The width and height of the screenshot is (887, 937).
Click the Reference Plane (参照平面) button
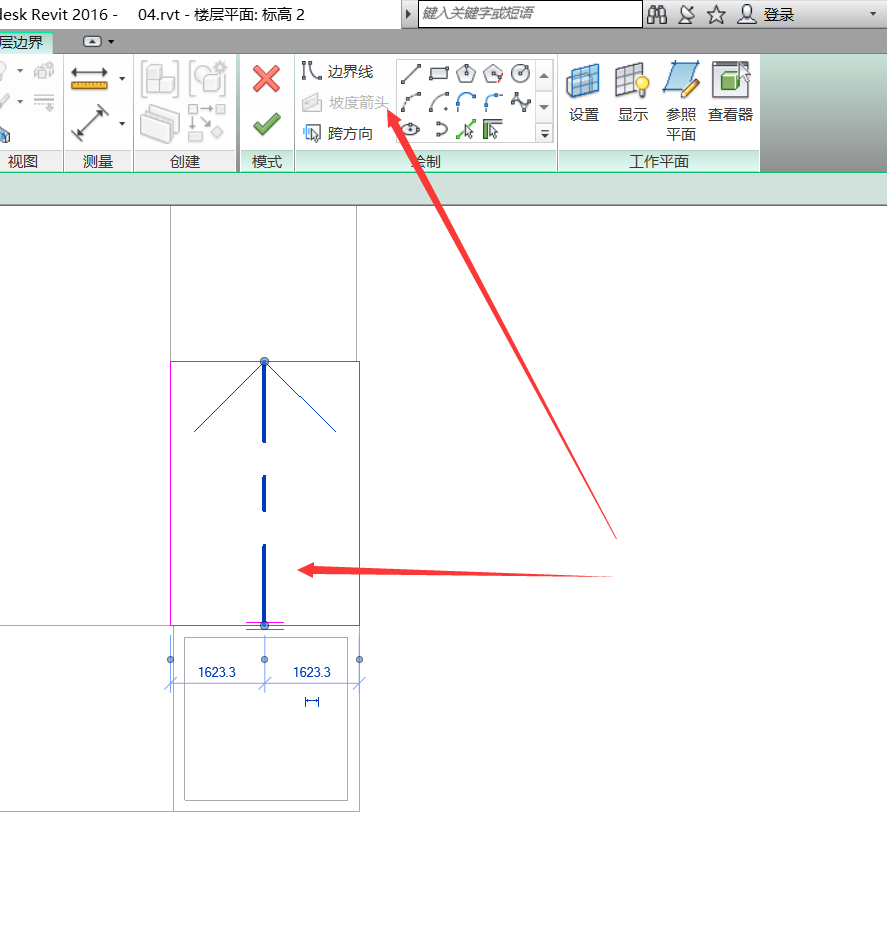tap(681, 93)
